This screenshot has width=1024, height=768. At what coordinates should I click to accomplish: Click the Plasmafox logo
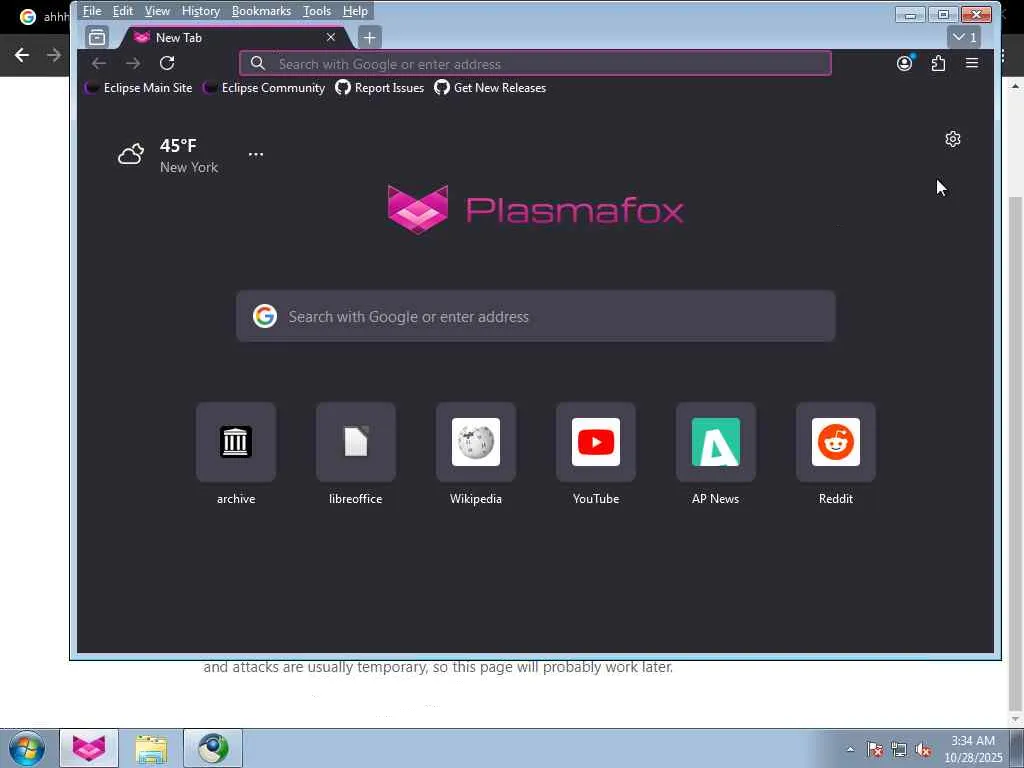pos(536,210)
